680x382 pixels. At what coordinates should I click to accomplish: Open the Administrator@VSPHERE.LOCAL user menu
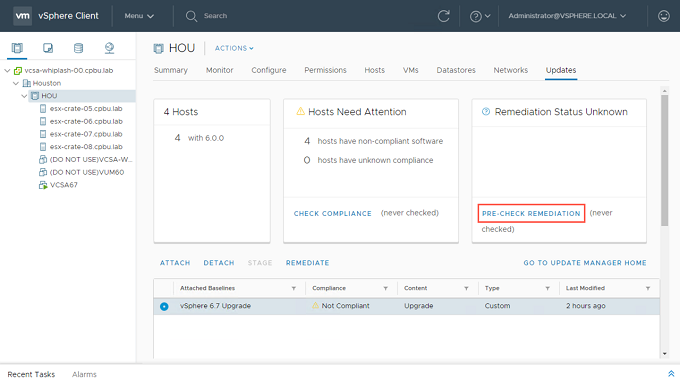567,16
